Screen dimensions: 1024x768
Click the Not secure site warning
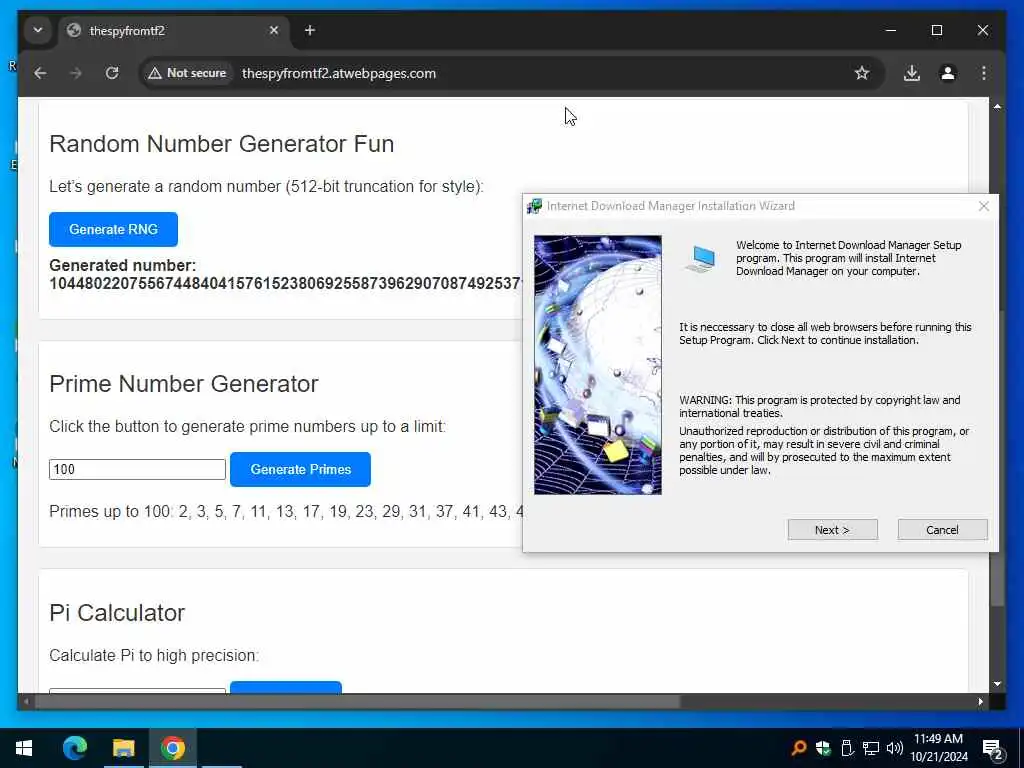(x=187, y=73)
